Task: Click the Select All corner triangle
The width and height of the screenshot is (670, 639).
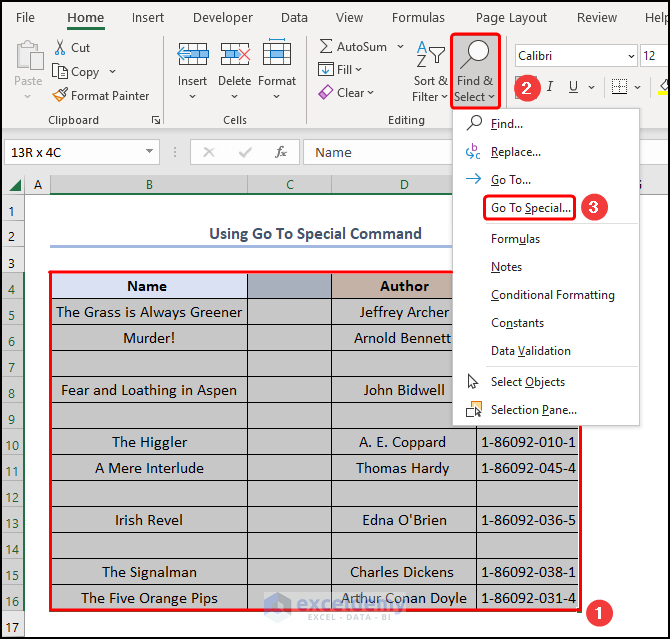Action: (15, 185)
